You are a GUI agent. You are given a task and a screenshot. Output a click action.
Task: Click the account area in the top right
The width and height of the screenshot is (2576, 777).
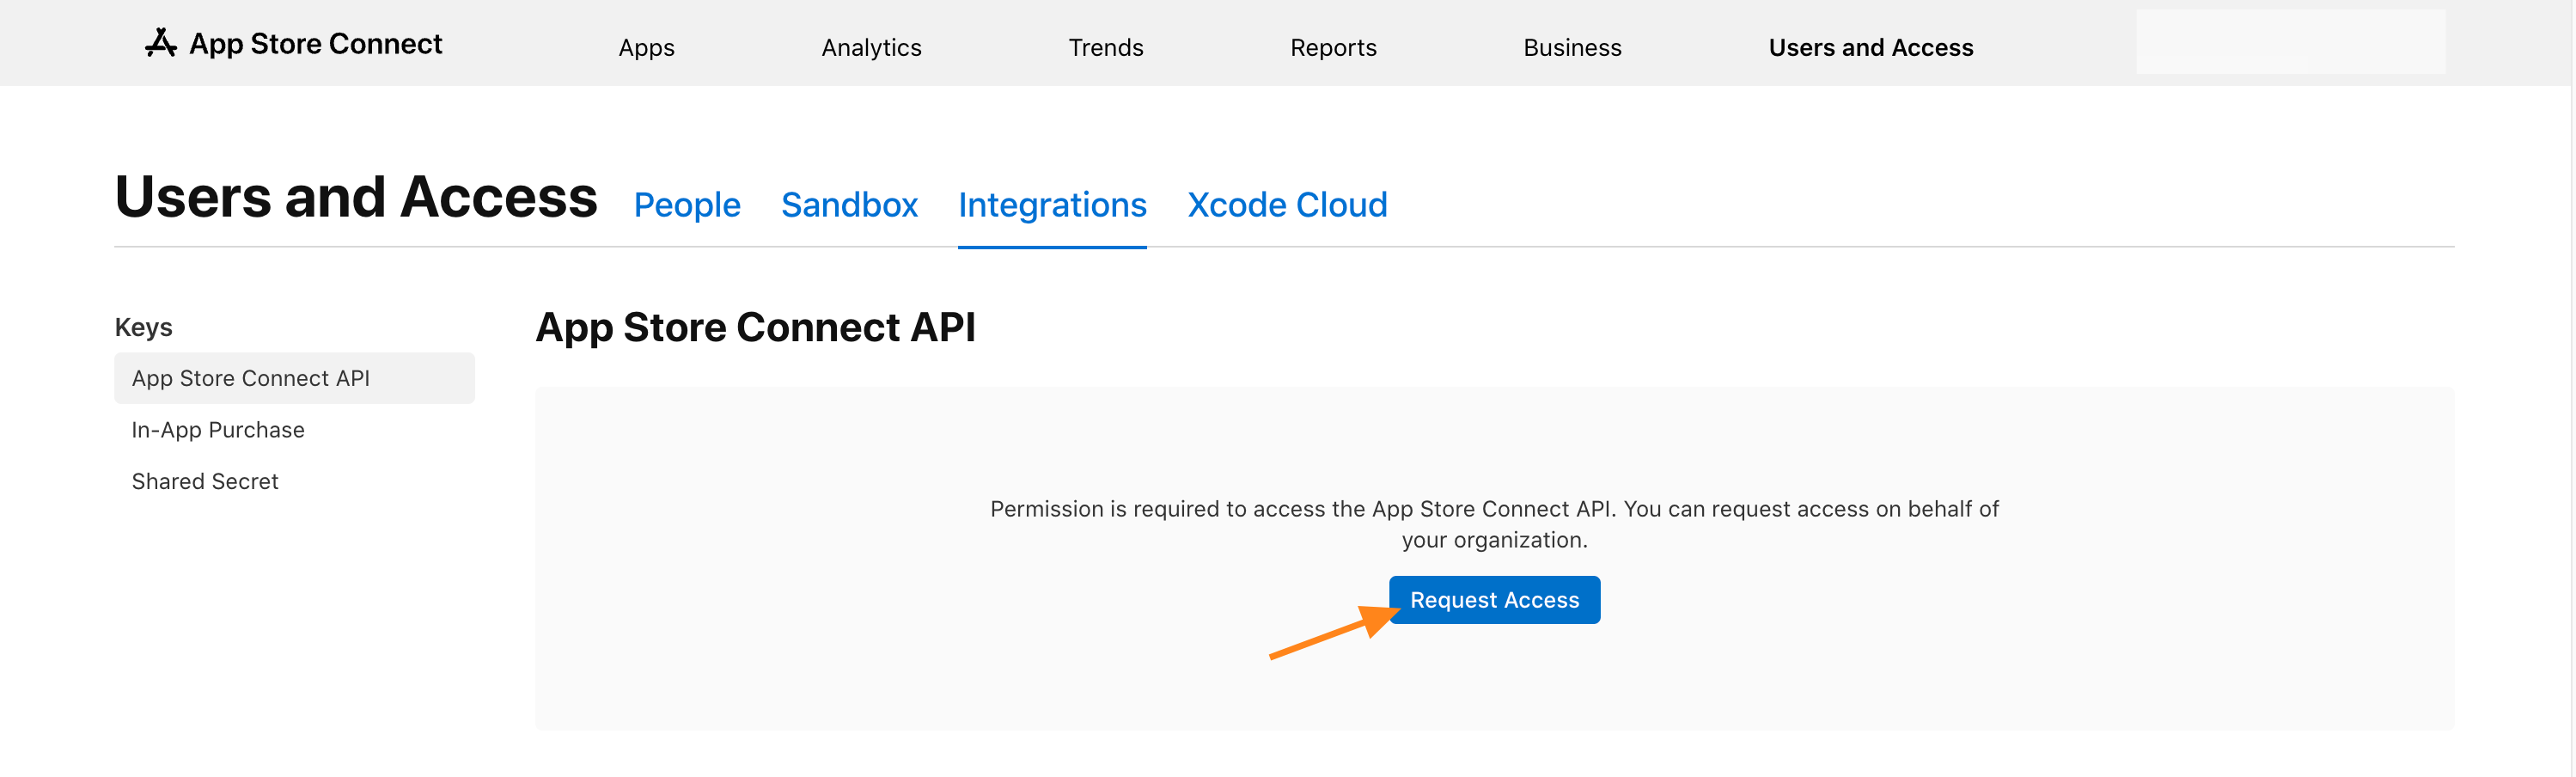tap(2290, 42)
